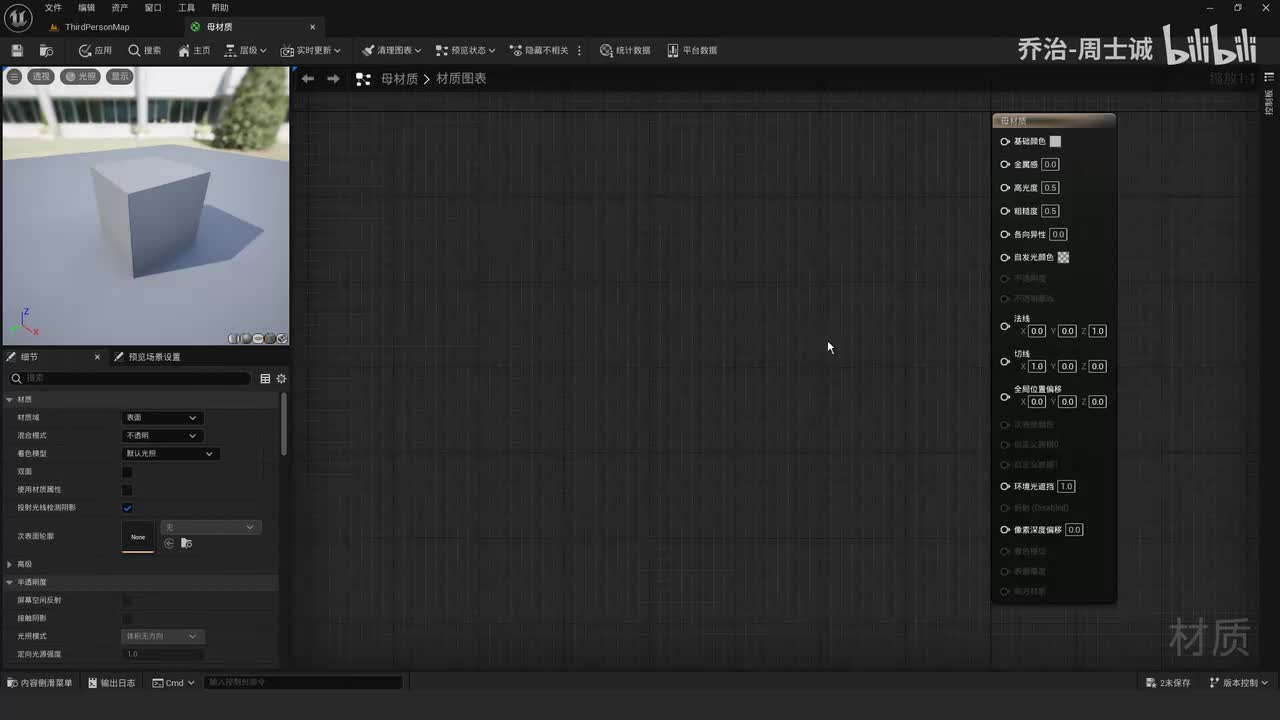1280x720 pixels.
Task: Switch to the 细节 Details tab
Action: [x=29, y=357]
